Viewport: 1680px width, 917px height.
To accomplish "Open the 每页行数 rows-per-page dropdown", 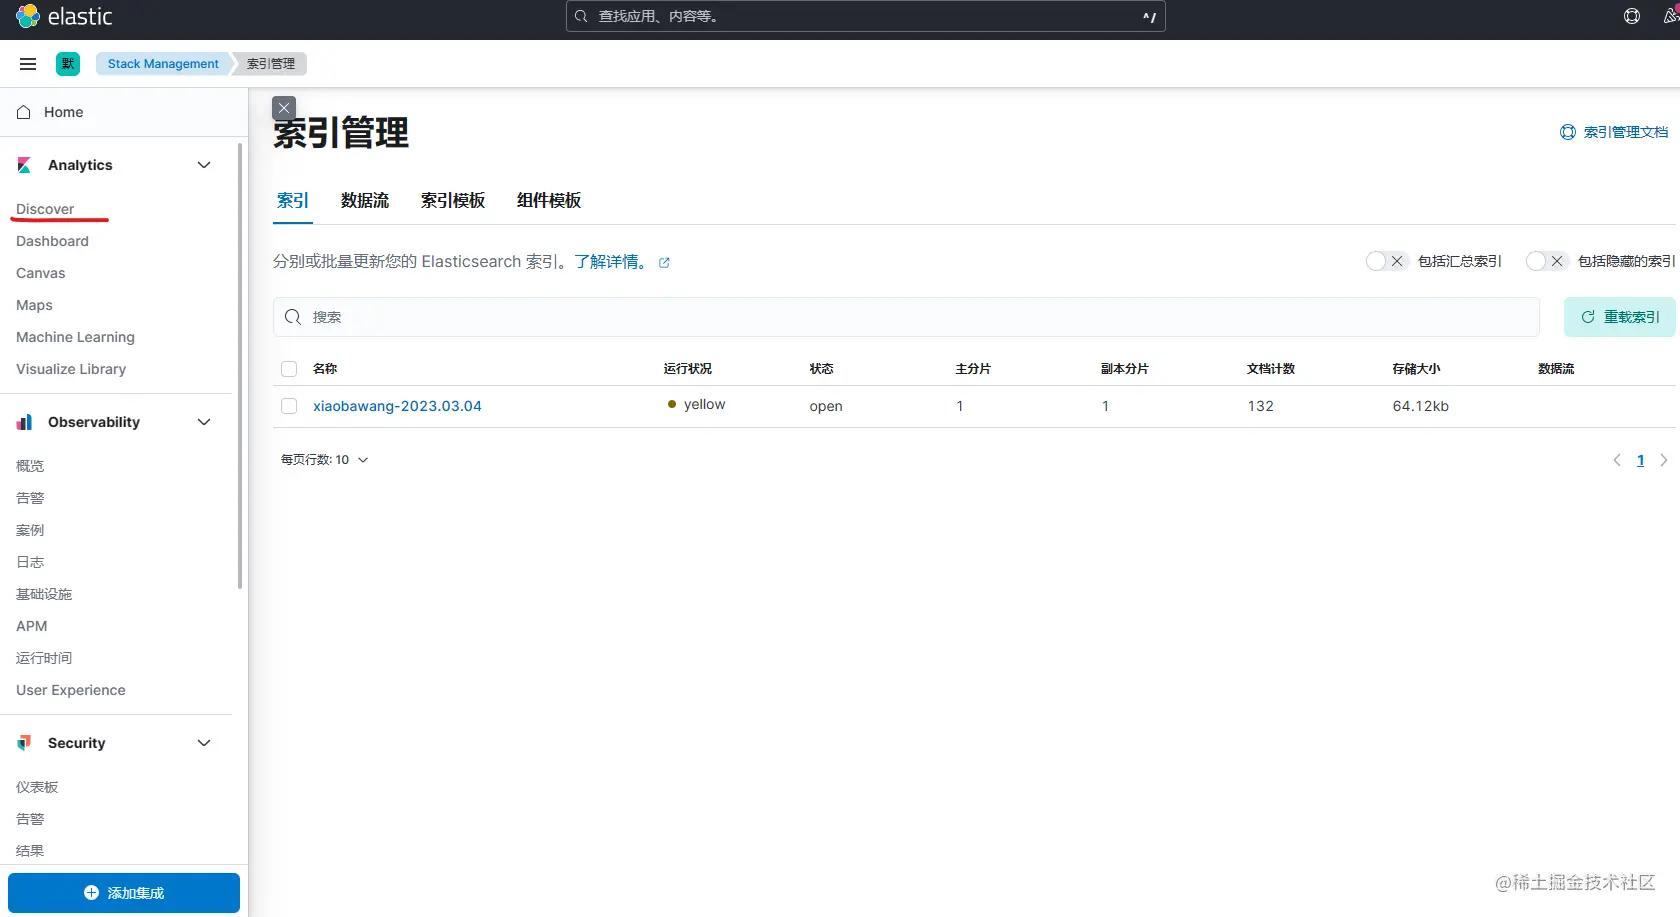I will coord(324,459).
